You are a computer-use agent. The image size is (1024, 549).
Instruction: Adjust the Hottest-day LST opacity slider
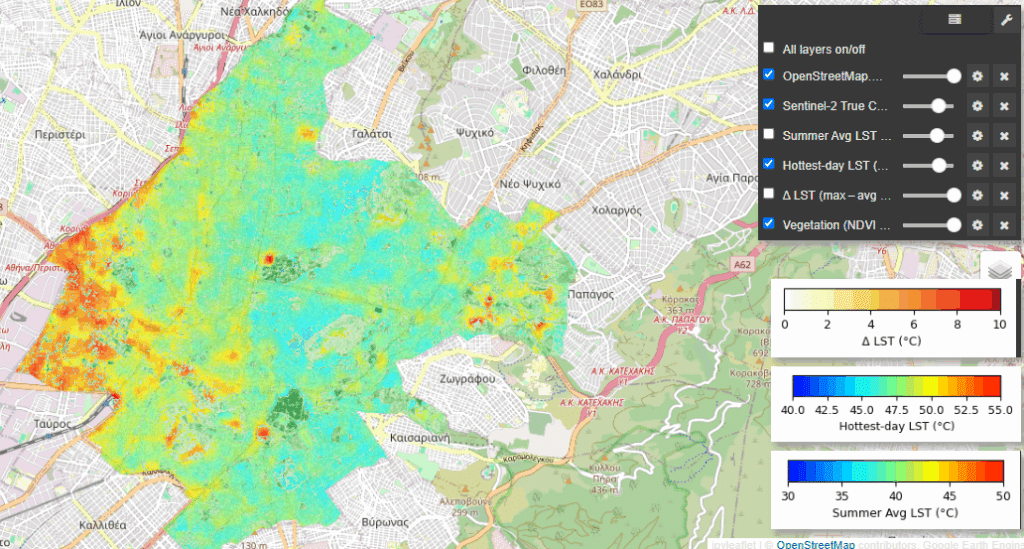[x=931, y=166]
